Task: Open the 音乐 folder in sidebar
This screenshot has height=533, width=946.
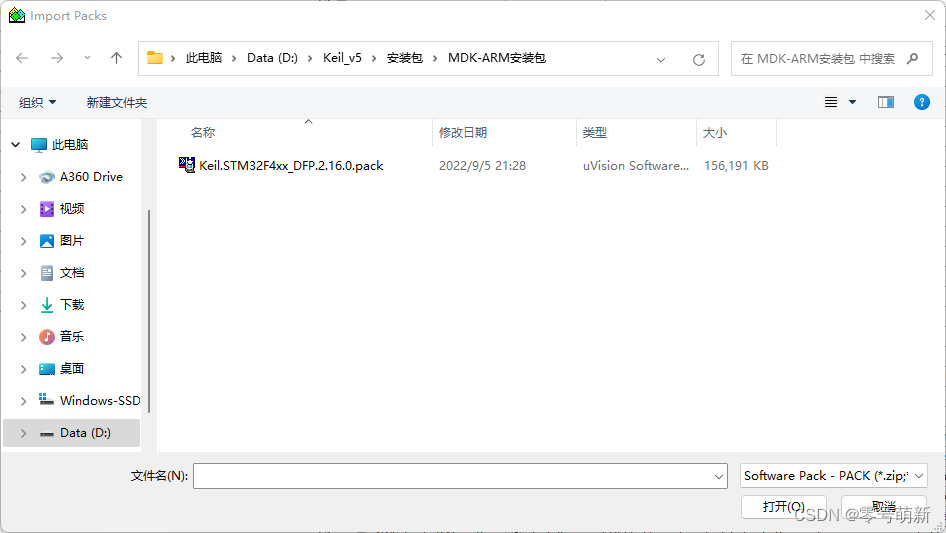Action: click(72, 337)
